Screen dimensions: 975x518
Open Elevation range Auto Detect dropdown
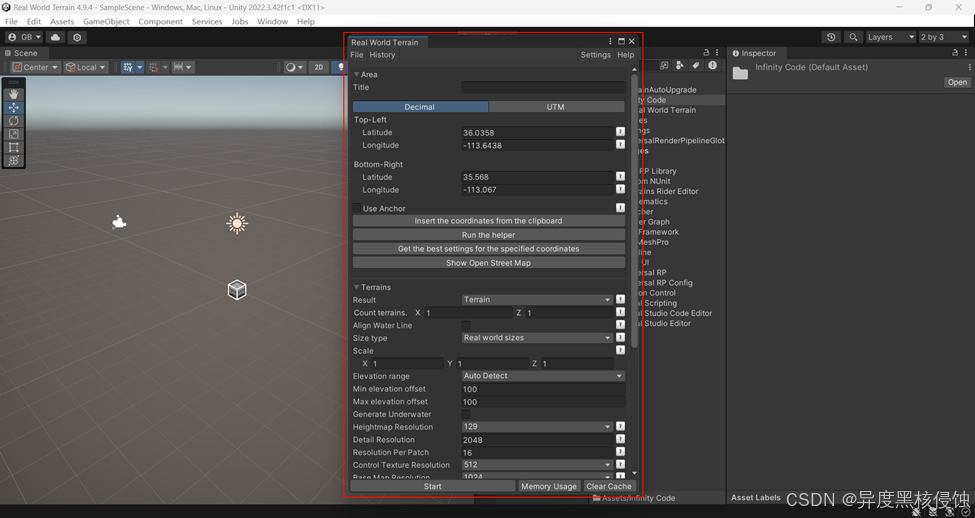[543, 376]
